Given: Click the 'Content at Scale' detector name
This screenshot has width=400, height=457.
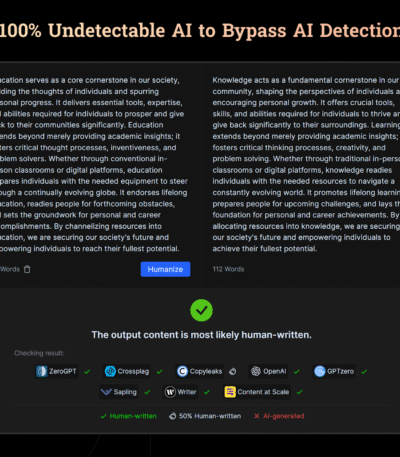Looking at the screenshot, I should (x=263, y=392).
